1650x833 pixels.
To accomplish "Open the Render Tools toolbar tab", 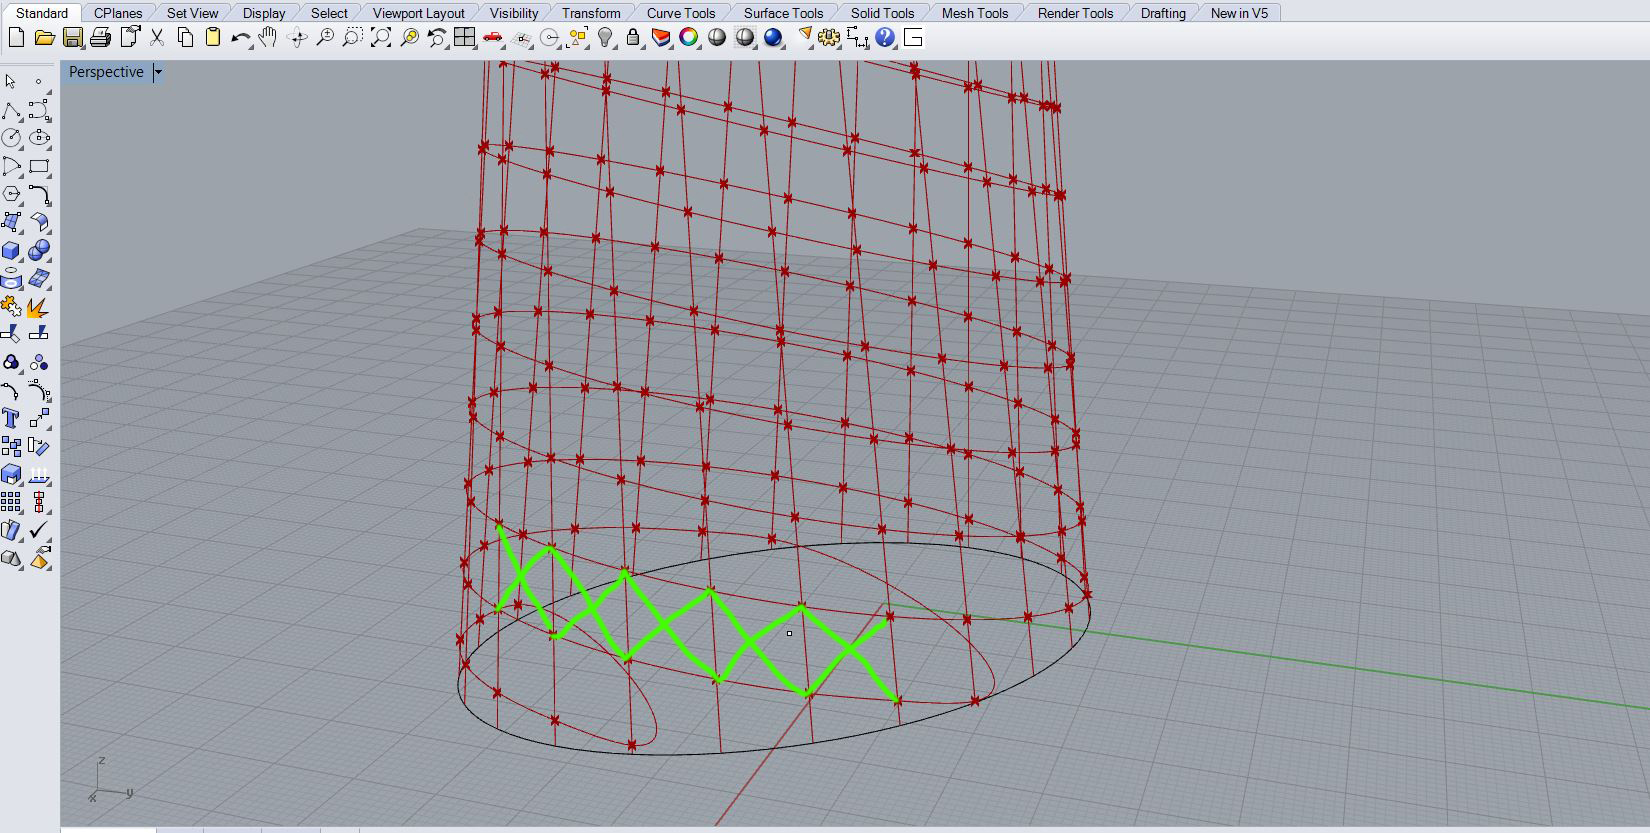I will click(1075, 13).
